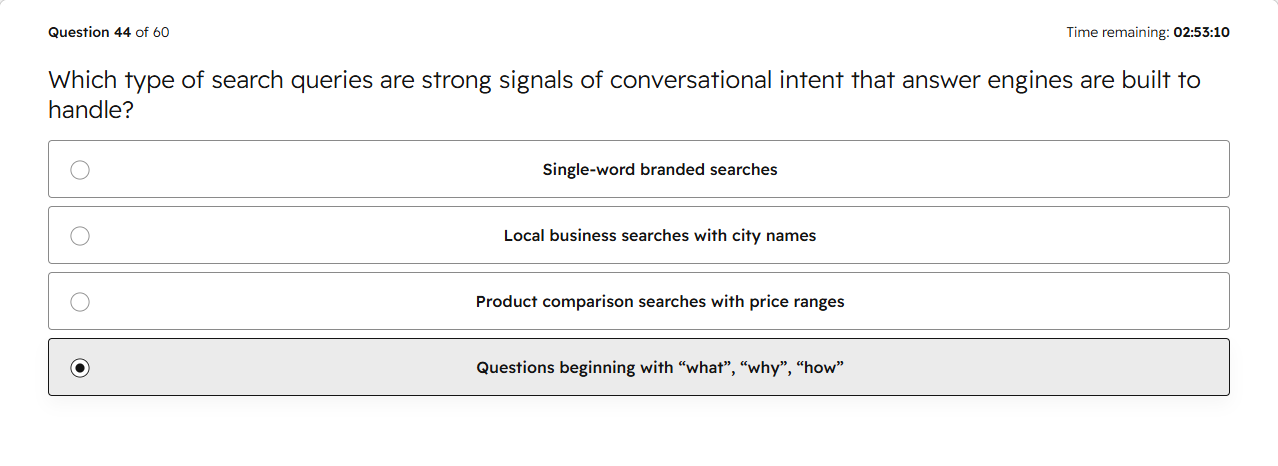The width and height of the screenshot is (1278, 466).
Task: Click the answer text about "what", "why", "how"
Action: (660, 368)
